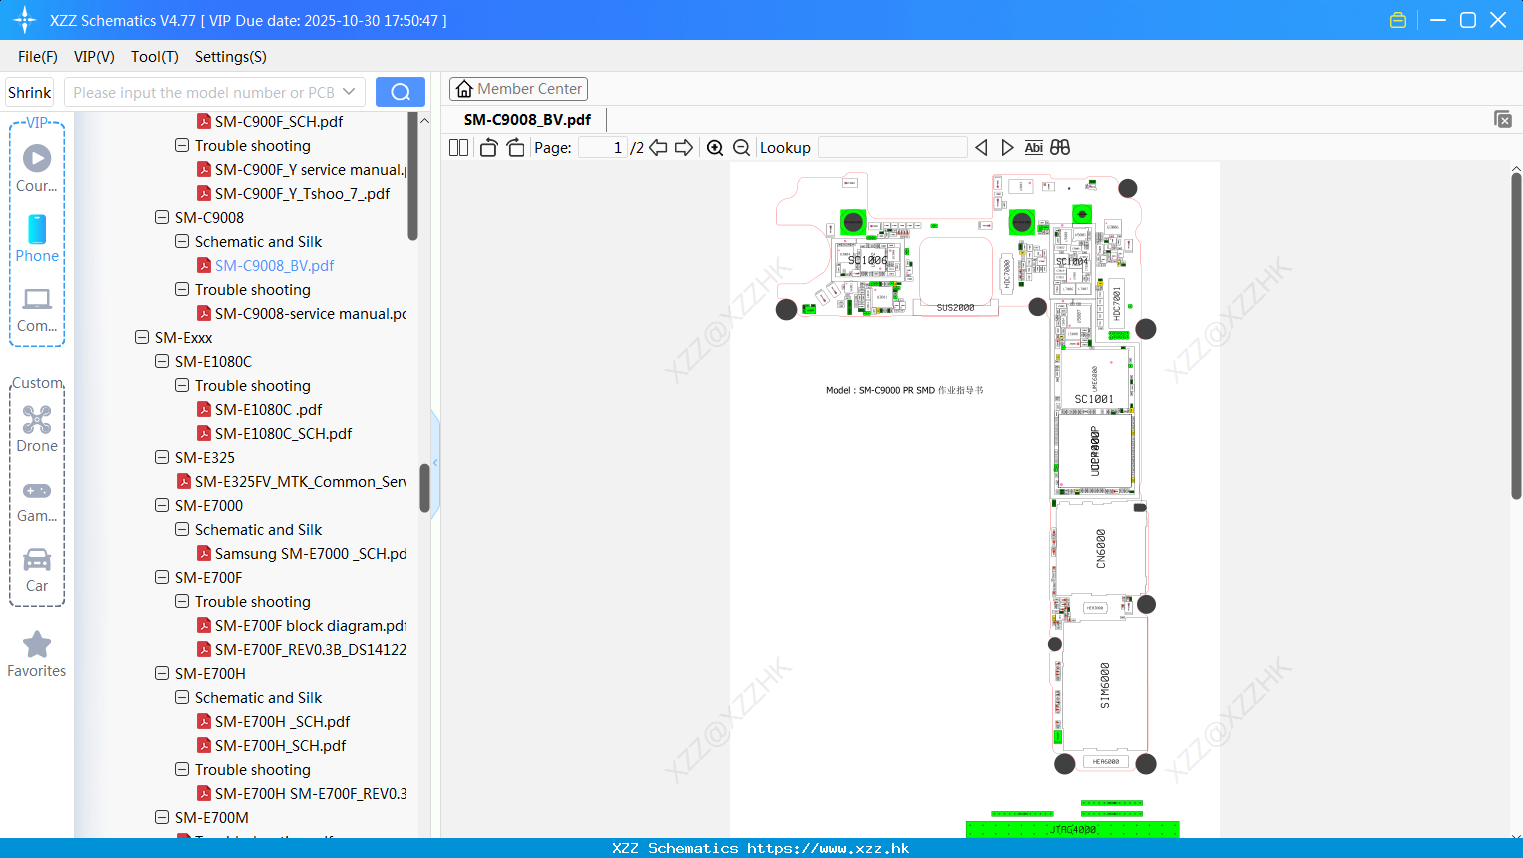1523x858 pixels.
Task: Open SM-E700H_SCH.pdf file
Action: point(271,745)
